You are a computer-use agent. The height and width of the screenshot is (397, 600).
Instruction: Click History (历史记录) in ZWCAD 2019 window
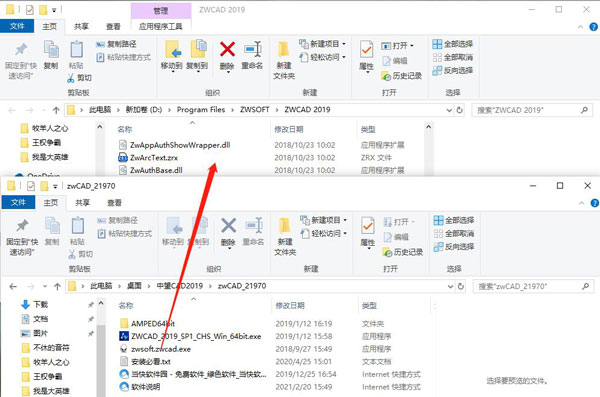click(402, 76)
